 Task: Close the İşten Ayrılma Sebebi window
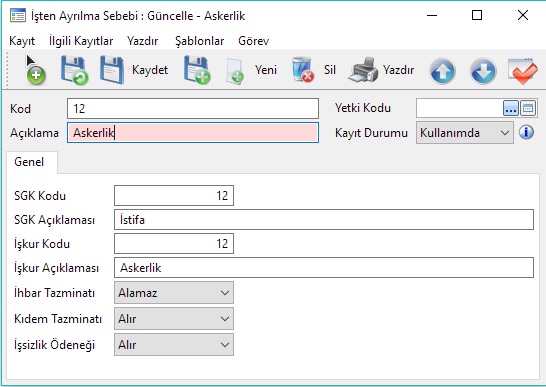(x=523, y=15)
